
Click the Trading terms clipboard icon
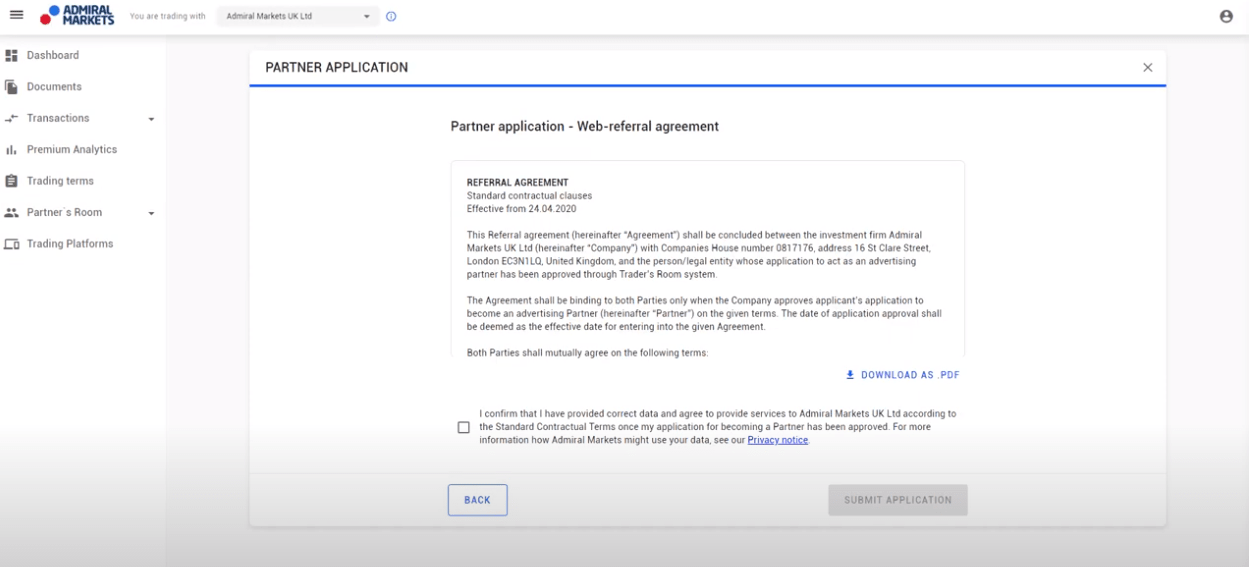[12, 181]
